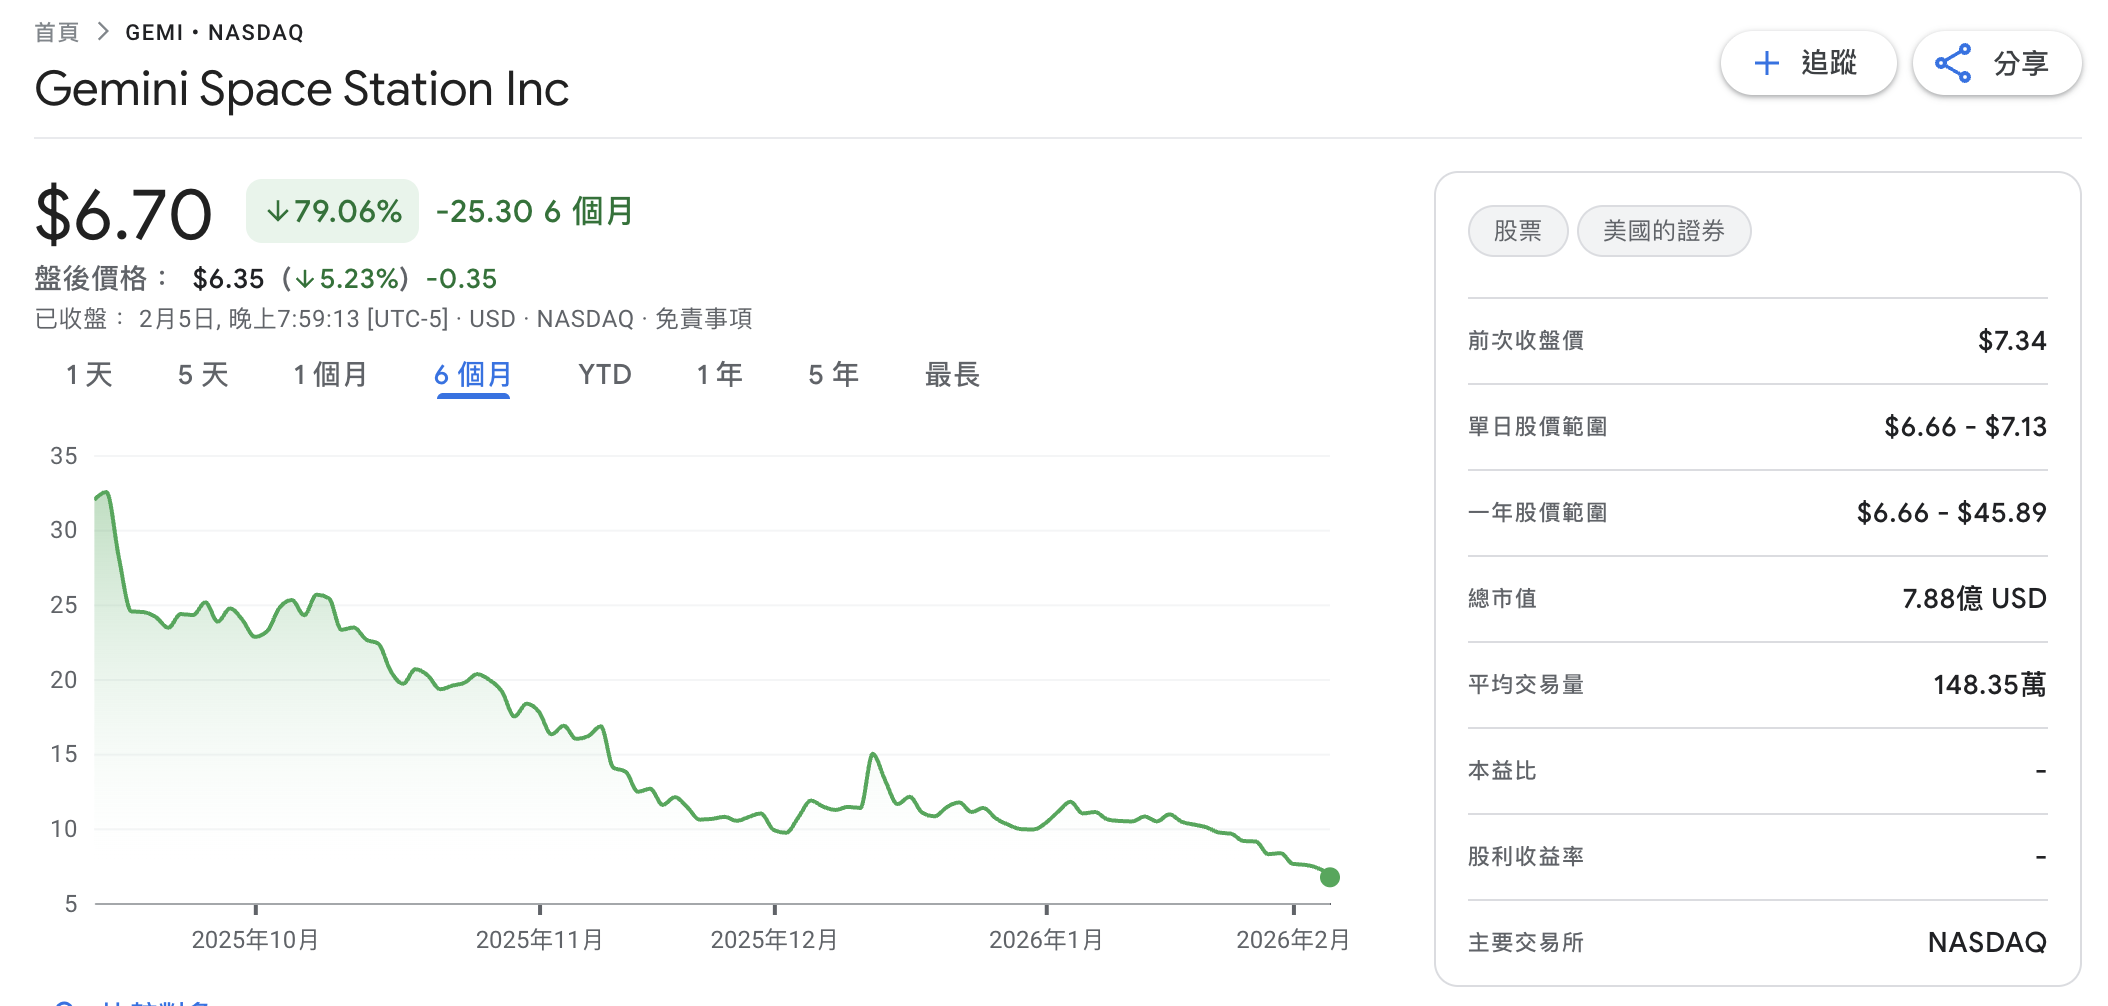Click the 美國的證券 category chip
The width and height of the screenshot is (2108, 1006).
click(1664, 231)
